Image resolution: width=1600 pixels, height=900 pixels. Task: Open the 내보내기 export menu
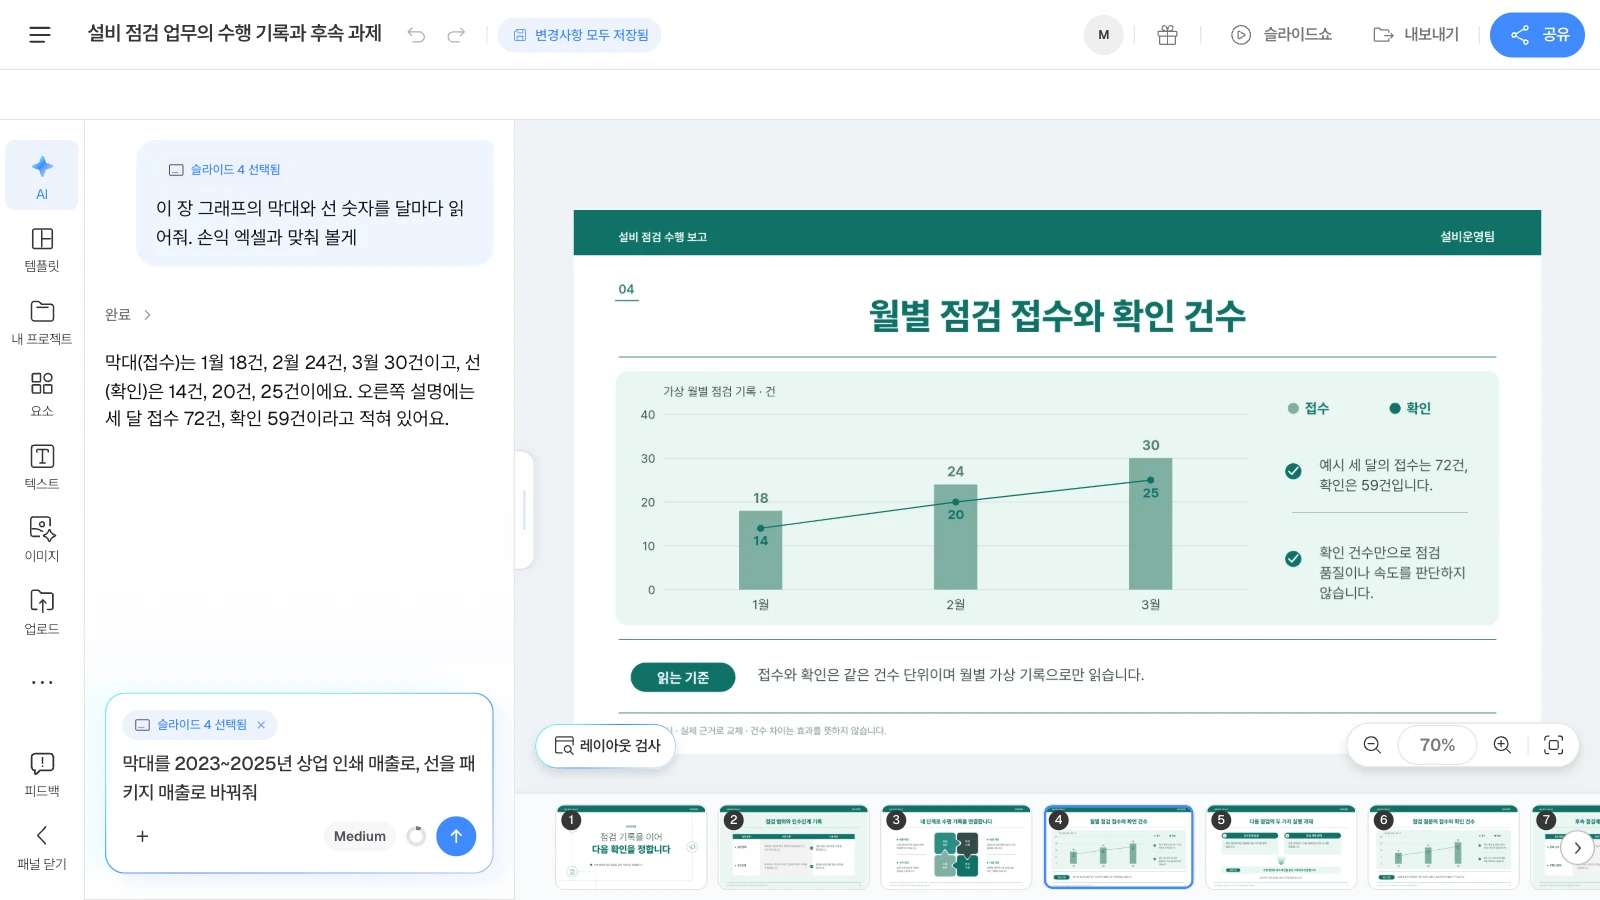click(1416, 35)
